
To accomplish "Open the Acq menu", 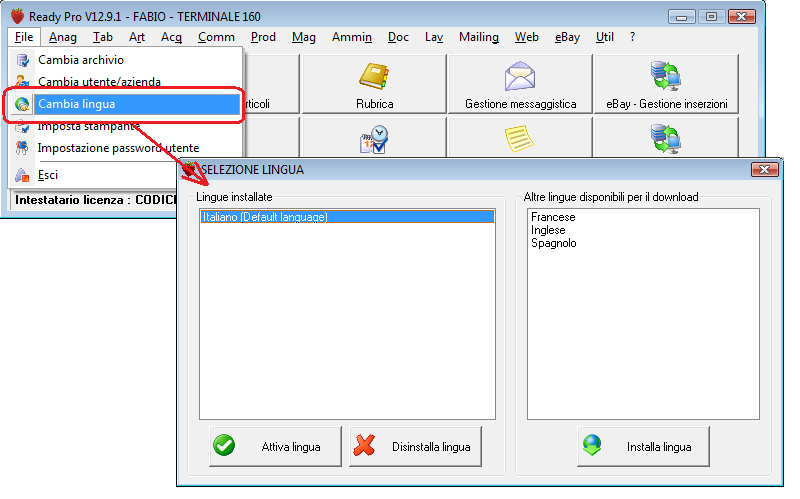I will tap(171, 37).
